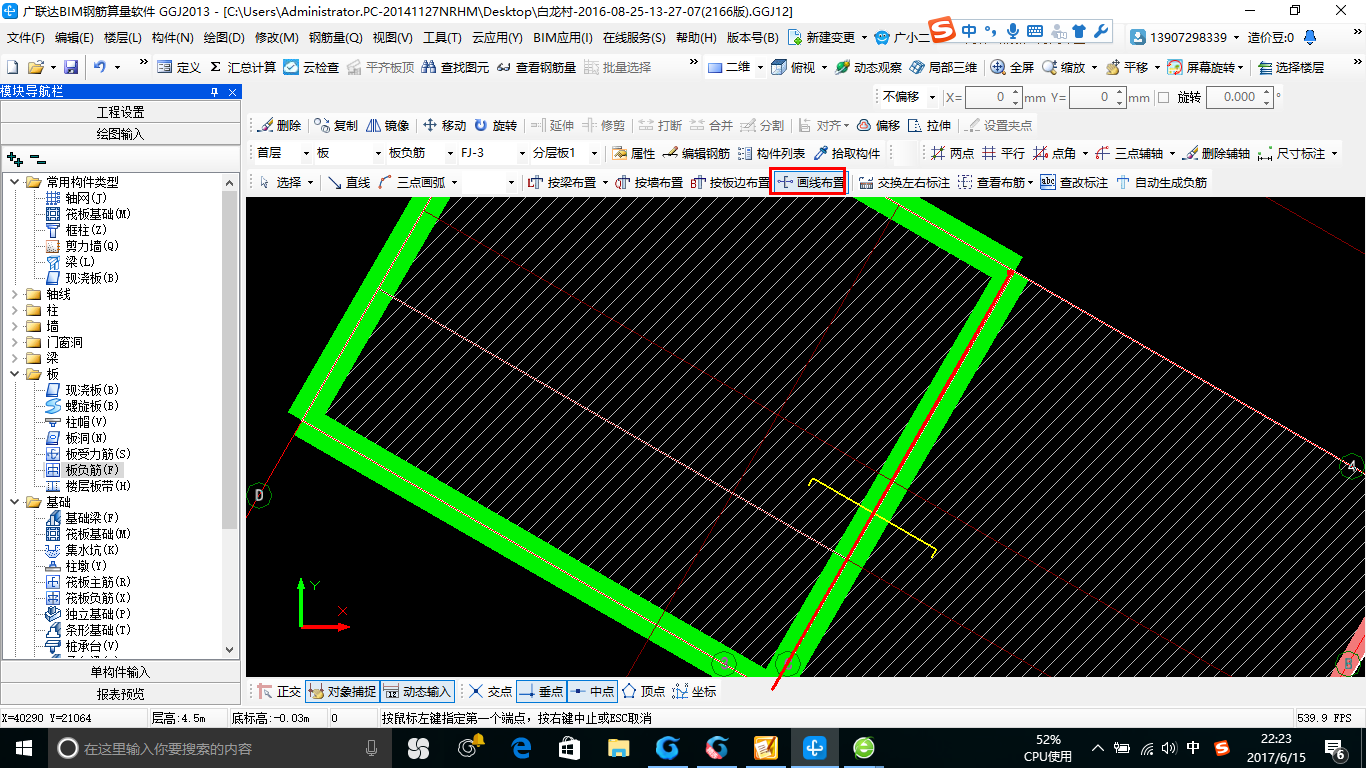Screen dimensions: 1366x768
Task: Click 按墙布置 layout by wall
Action: coord(649,182)
